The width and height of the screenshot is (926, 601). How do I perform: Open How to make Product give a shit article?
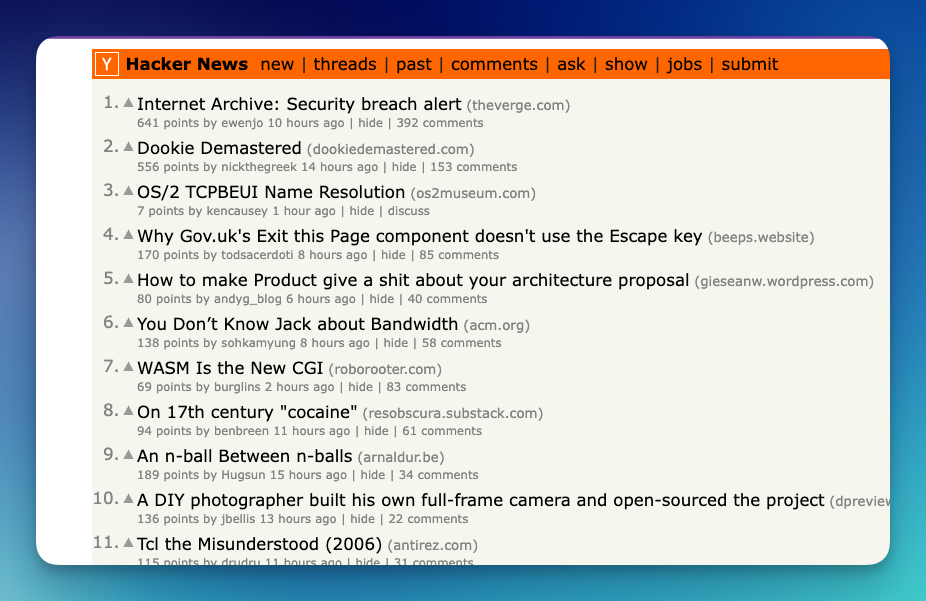point(413,280)
